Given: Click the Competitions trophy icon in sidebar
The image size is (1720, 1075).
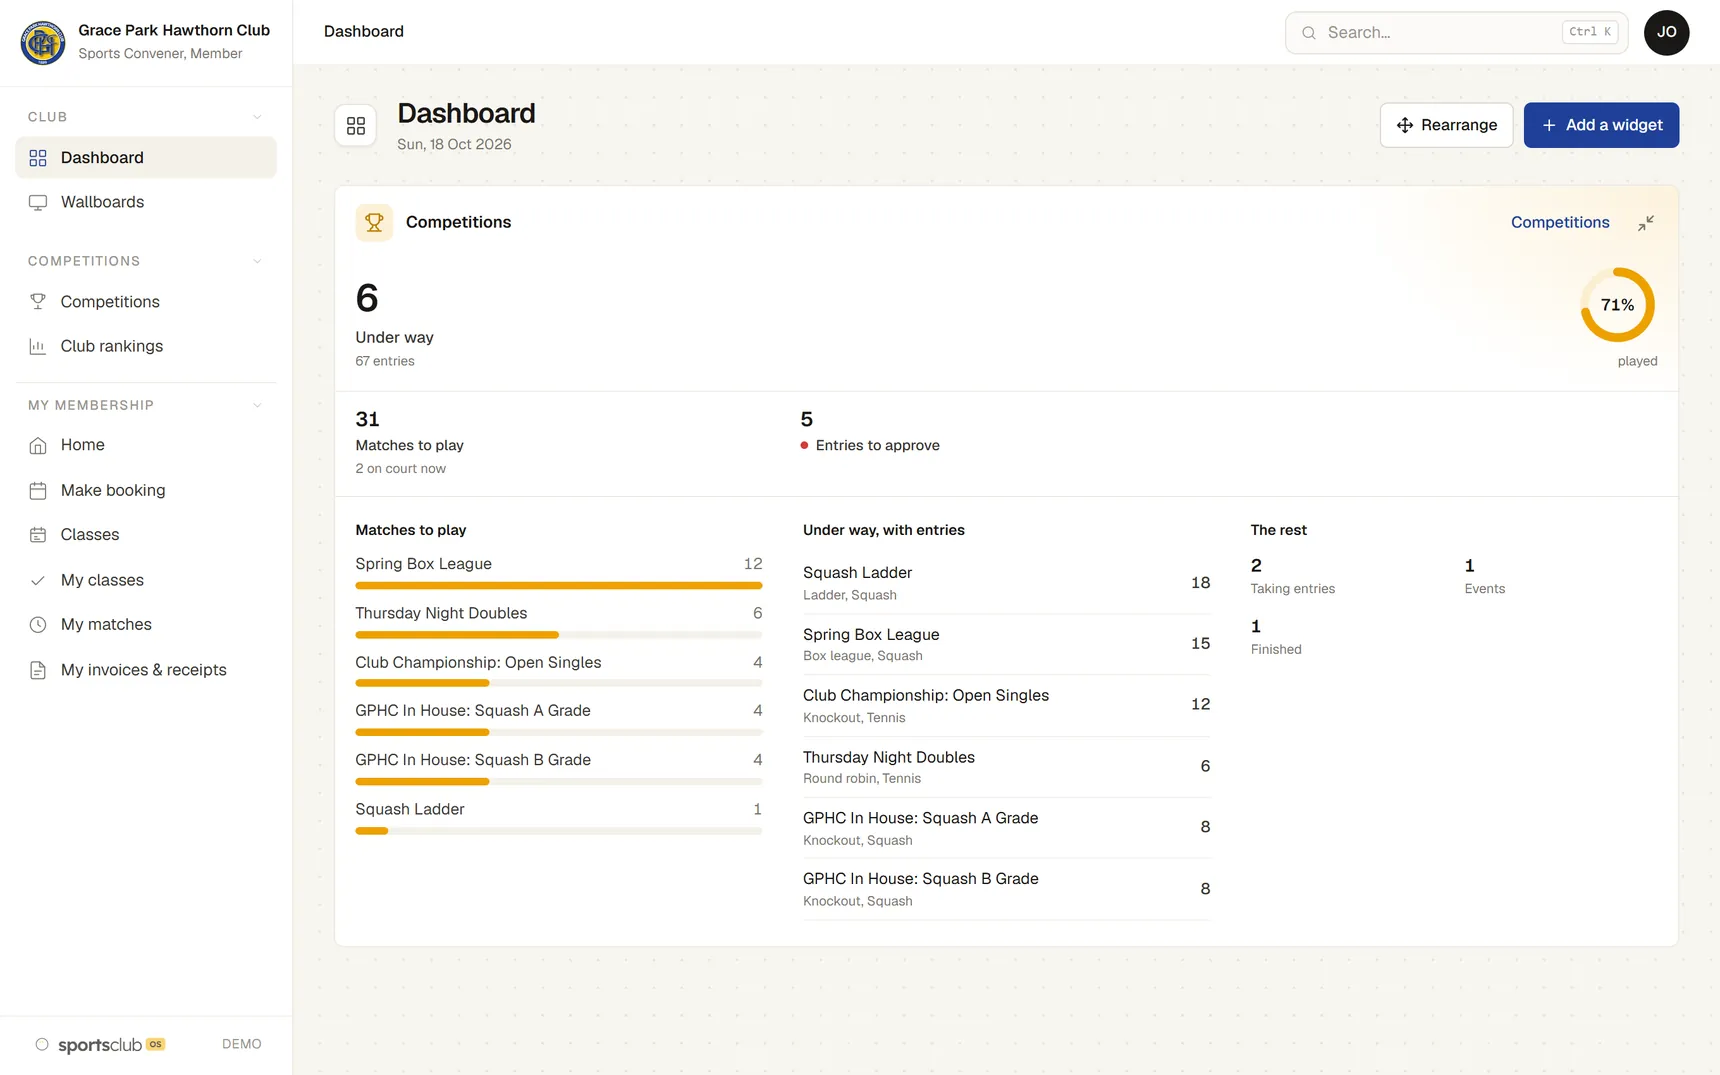Looking at the screenshot, I should click(x=38, y=302).
